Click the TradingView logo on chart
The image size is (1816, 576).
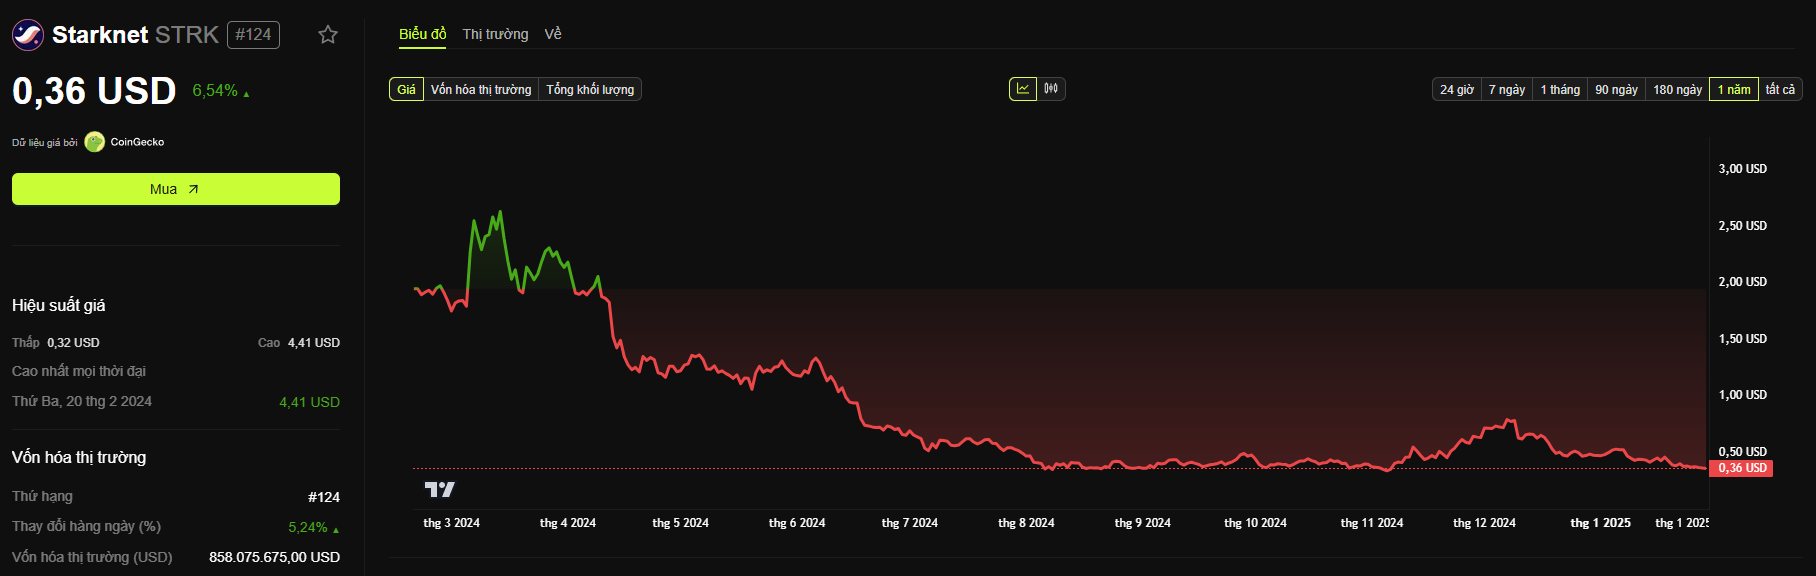(439, 489)
